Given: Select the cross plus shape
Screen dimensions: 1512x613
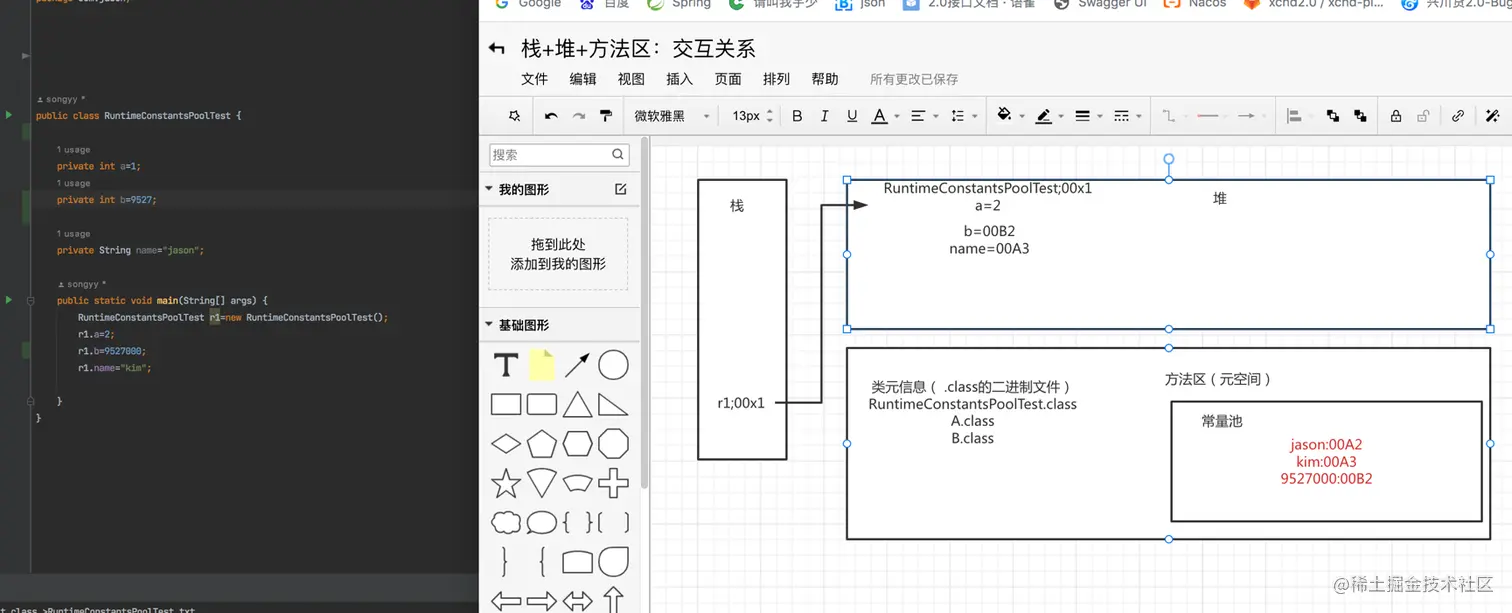Looking at the screenshot, I should tap(613, 483).
